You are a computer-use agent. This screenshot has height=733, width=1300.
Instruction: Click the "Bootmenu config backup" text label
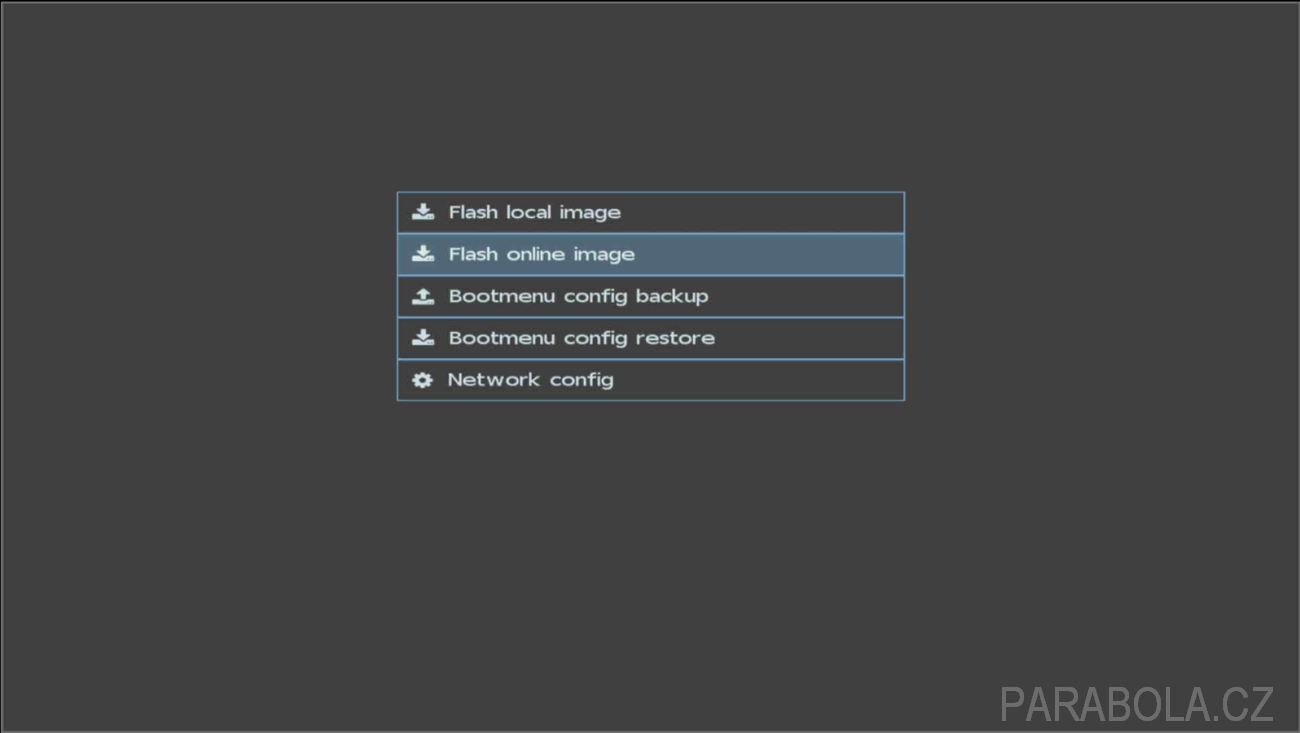click(579, 297)
